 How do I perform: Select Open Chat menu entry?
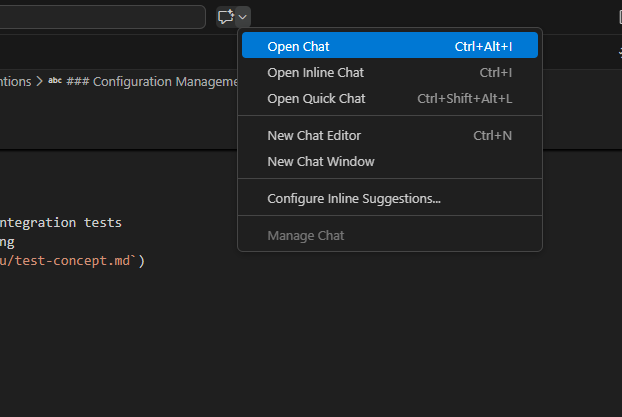coord(390,46)
